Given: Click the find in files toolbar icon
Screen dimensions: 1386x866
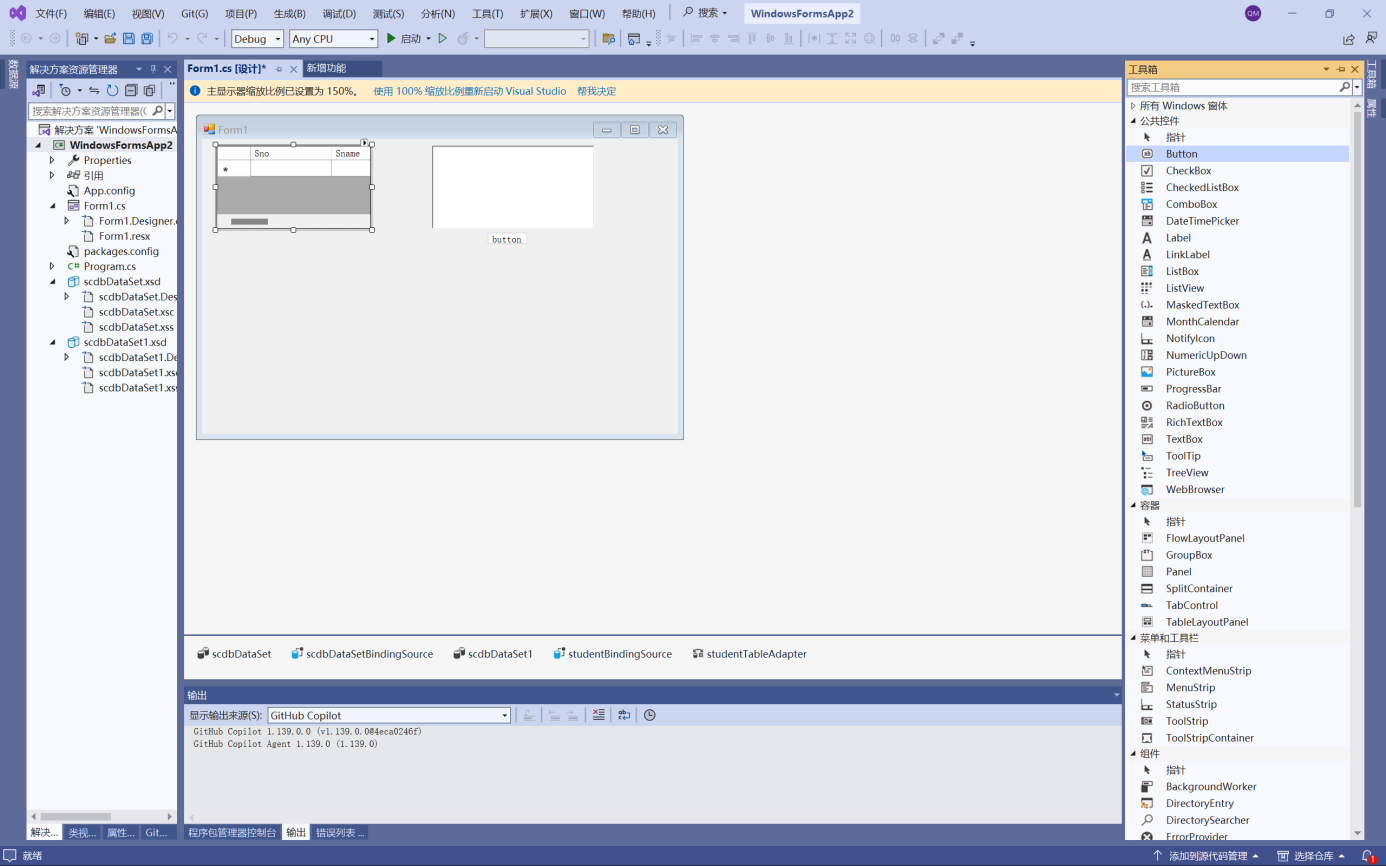Looking at the screenshot, I should point(608,38).
